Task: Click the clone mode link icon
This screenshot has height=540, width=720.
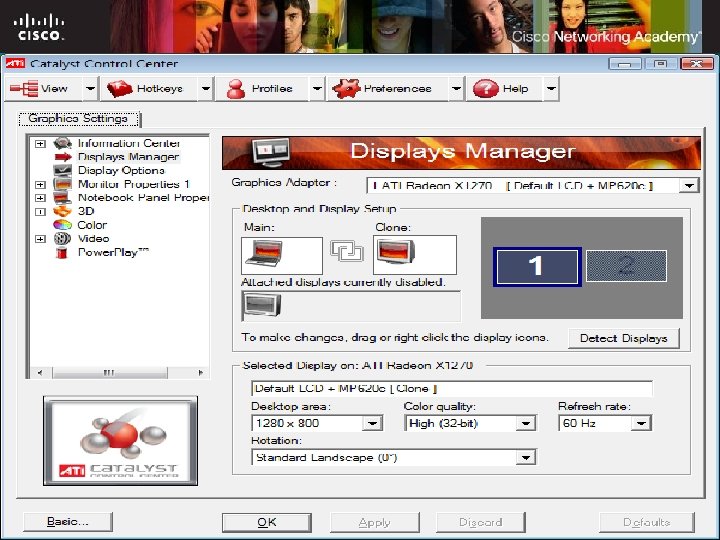Action: coord(347,252)
